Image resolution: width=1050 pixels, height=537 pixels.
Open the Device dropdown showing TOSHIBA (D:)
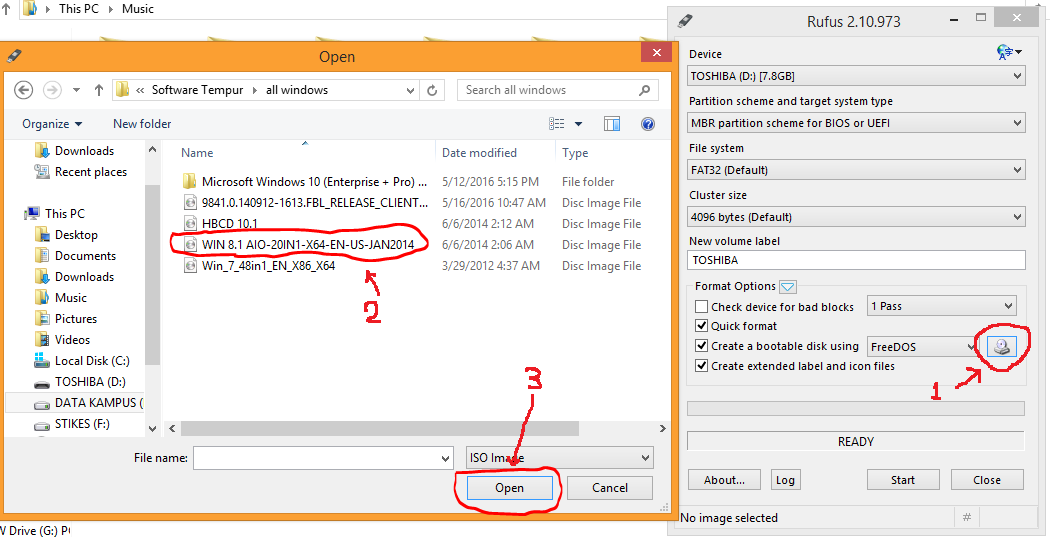tap(856, 76)
